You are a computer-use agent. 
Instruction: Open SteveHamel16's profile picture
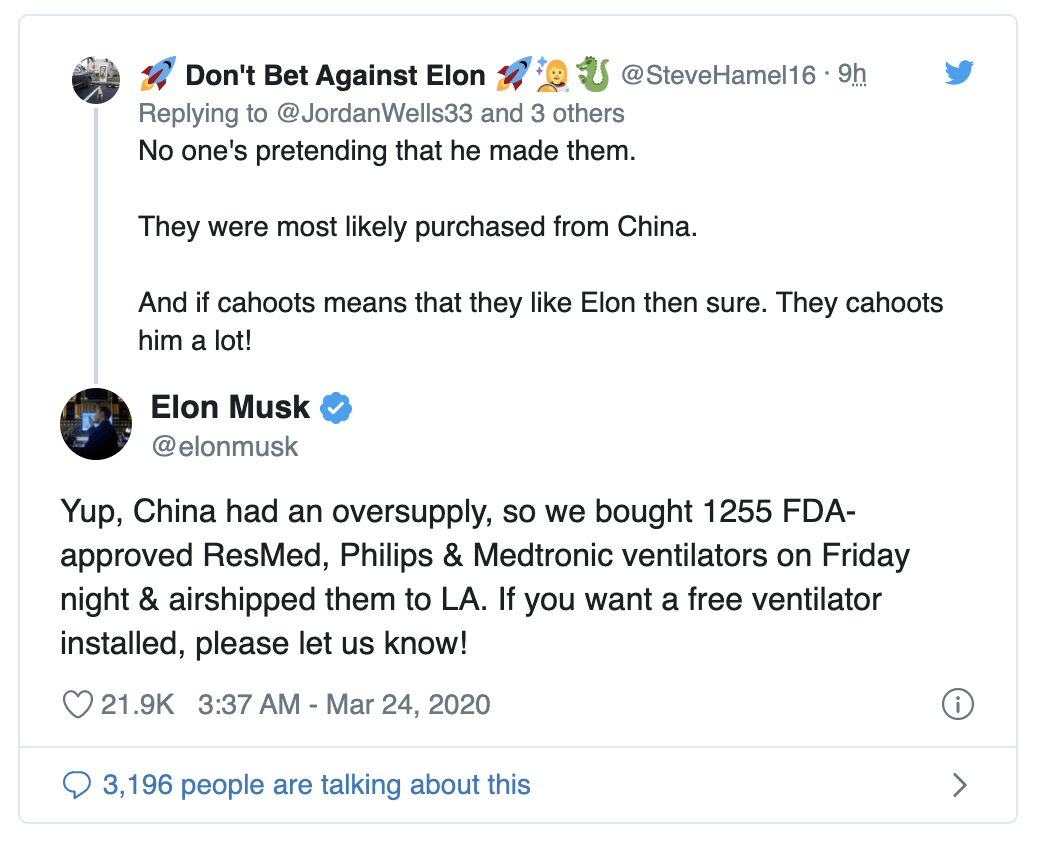97,80
